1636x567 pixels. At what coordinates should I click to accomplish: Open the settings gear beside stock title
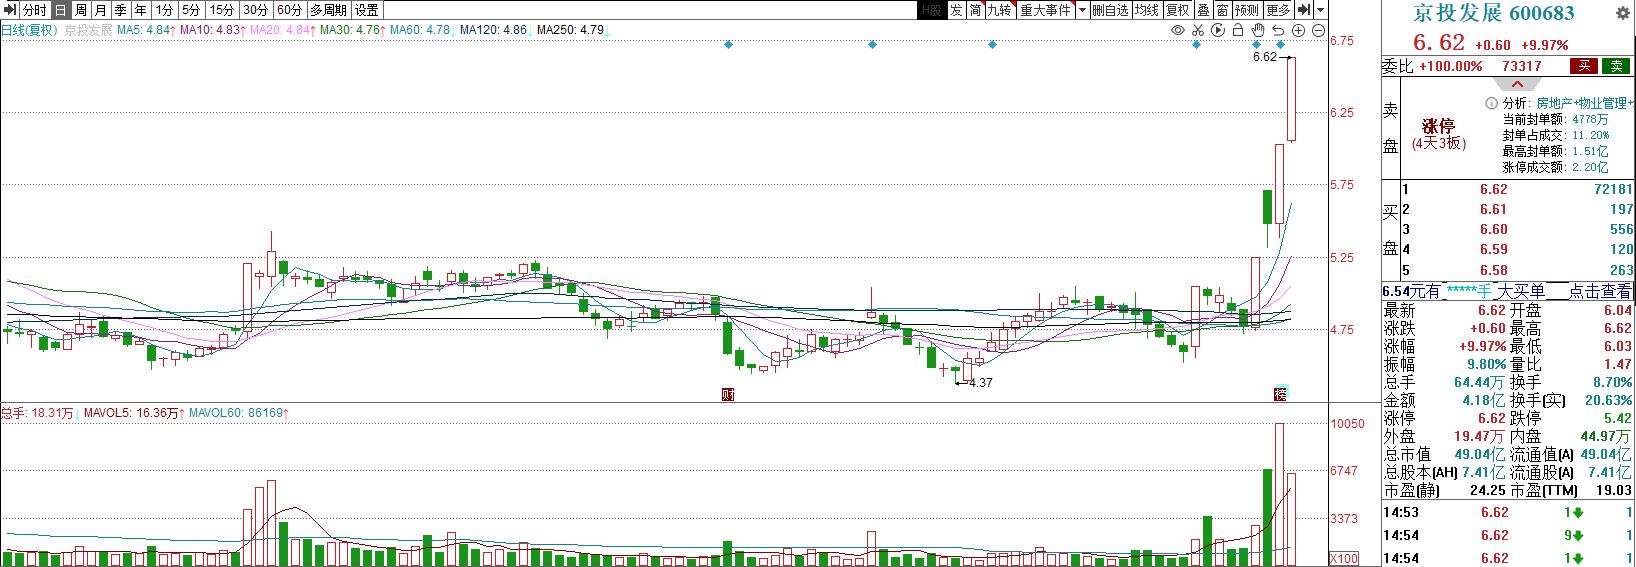point(1622,13)
